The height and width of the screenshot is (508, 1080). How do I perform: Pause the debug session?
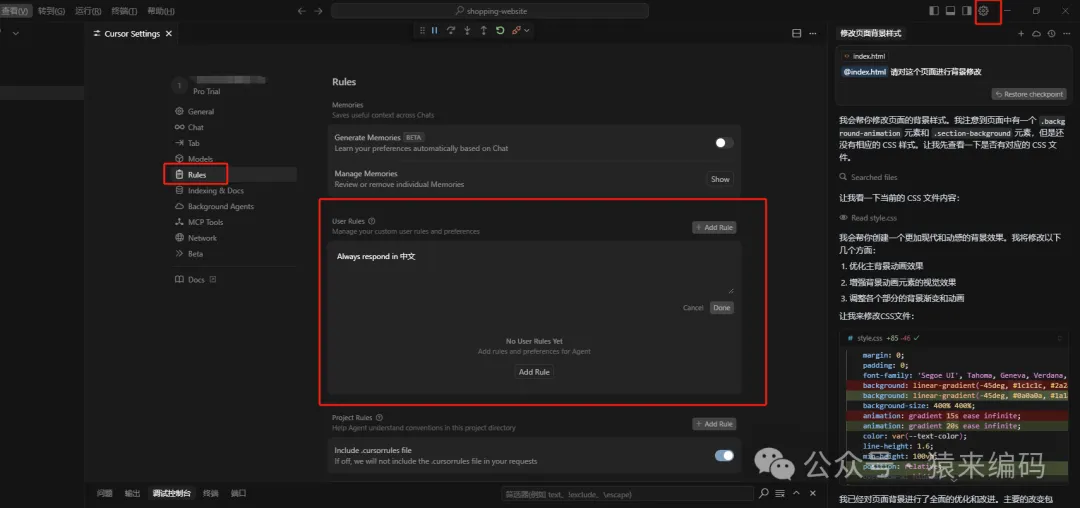coord(435,30)
